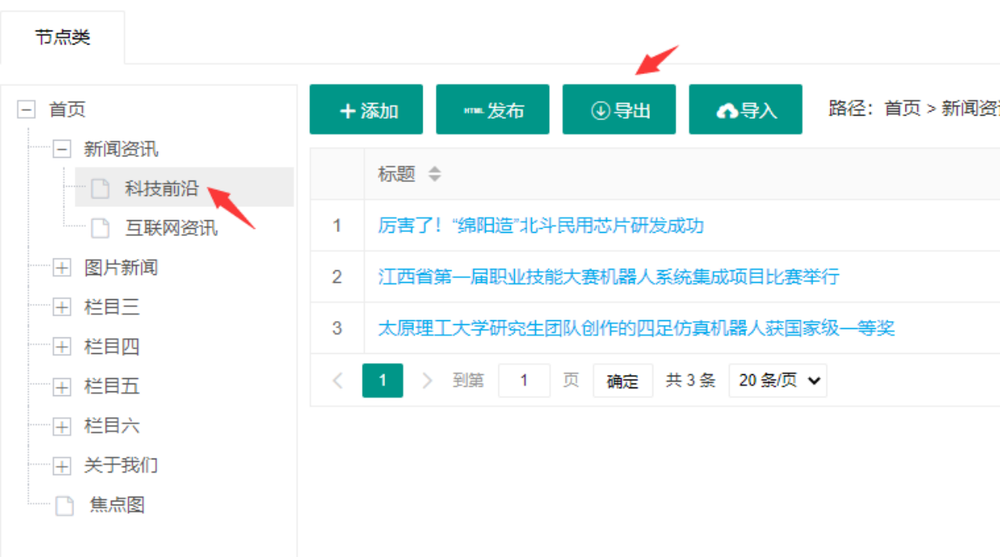Go to the next page arrow

click(x=427, y=381)
